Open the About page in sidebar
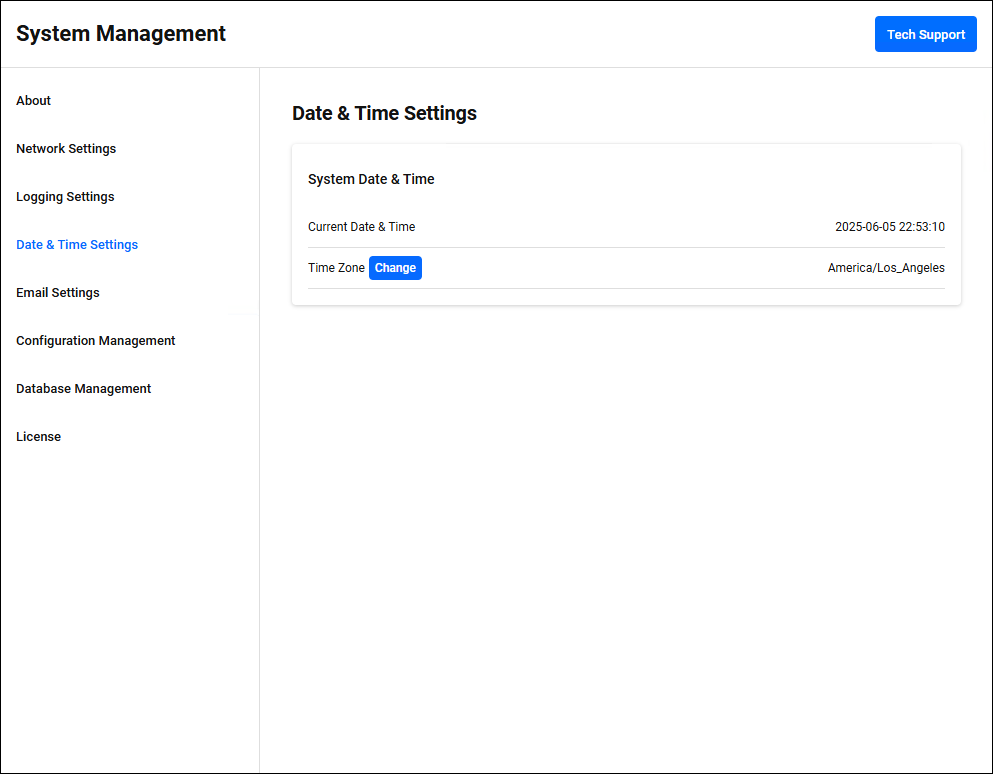 click(x=33, y=101)
